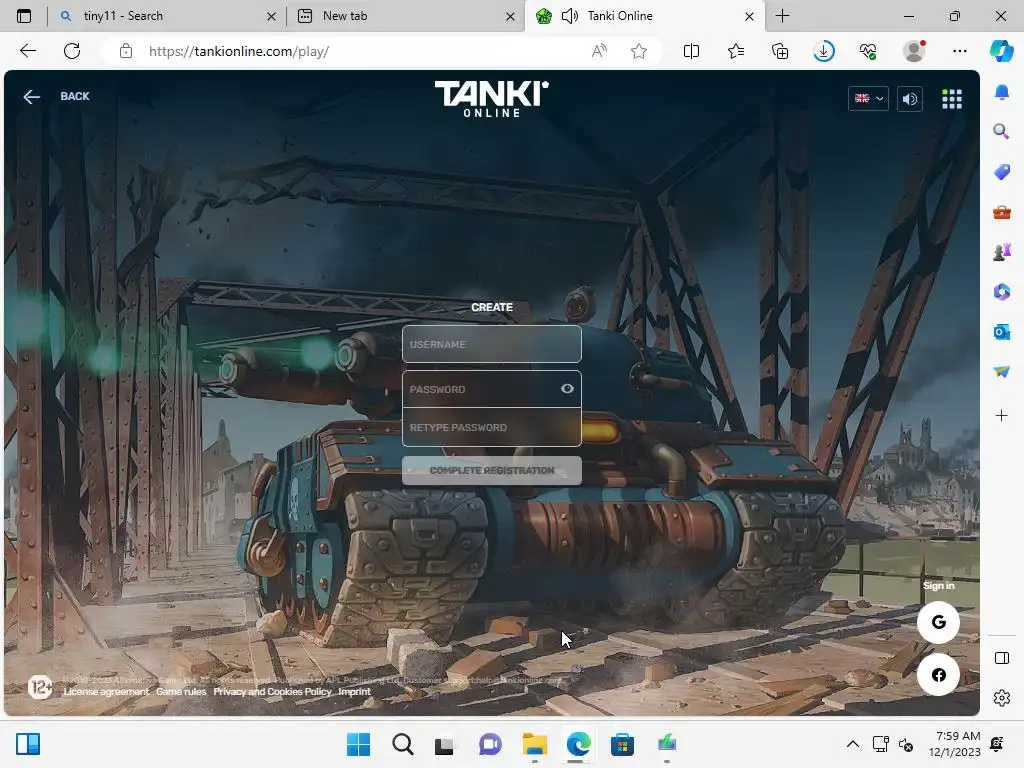Image resolution: width=1024 pixels, height=768 pixels.
Task: Click the Tanki Online logo
Action: pos(492,99)
